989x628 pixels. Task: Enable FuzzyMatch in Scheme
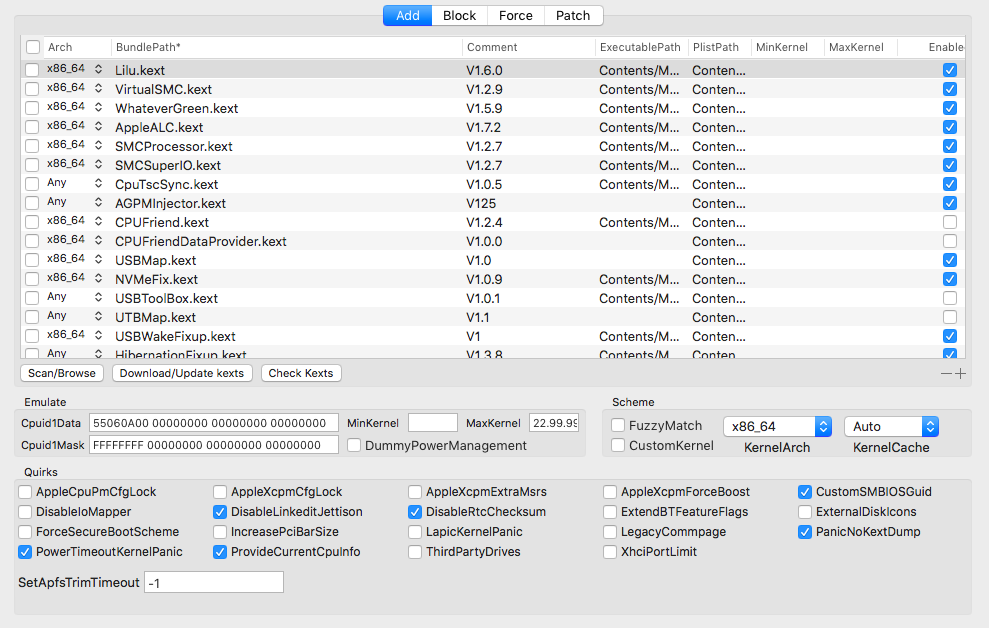click(618, 426)
